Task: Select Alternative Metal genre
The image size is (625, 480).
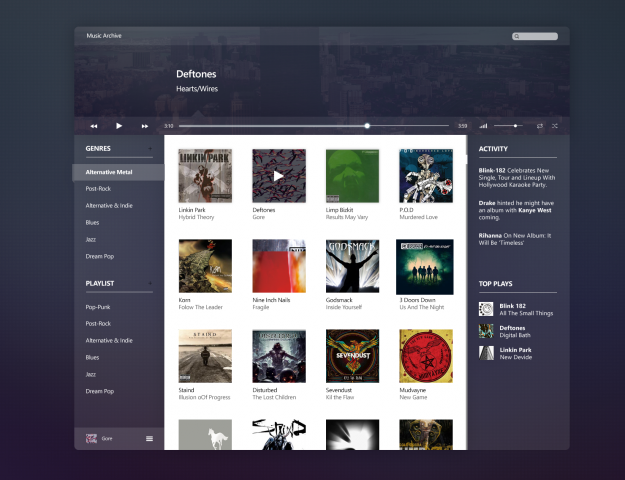Action: [118, 172]
